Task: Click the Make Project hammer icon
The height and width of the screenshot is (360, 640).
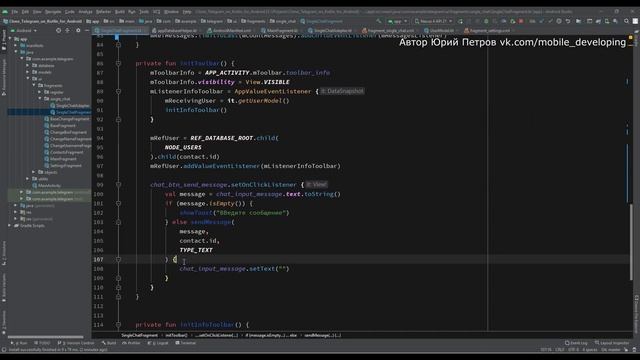Action: 379,21
